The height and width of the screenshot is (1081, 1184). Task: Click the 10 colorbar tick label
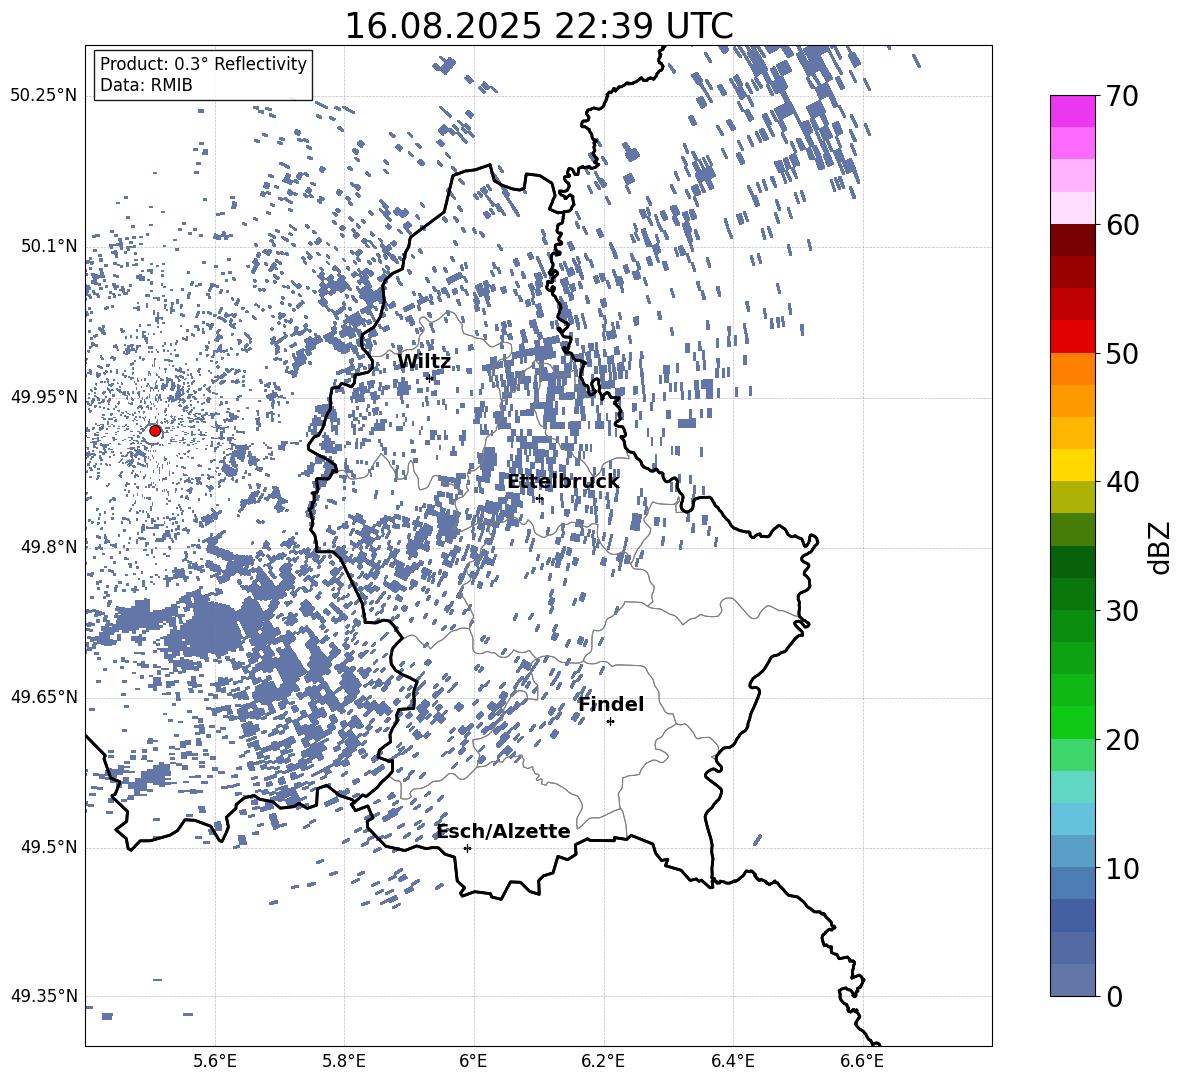1122,868
